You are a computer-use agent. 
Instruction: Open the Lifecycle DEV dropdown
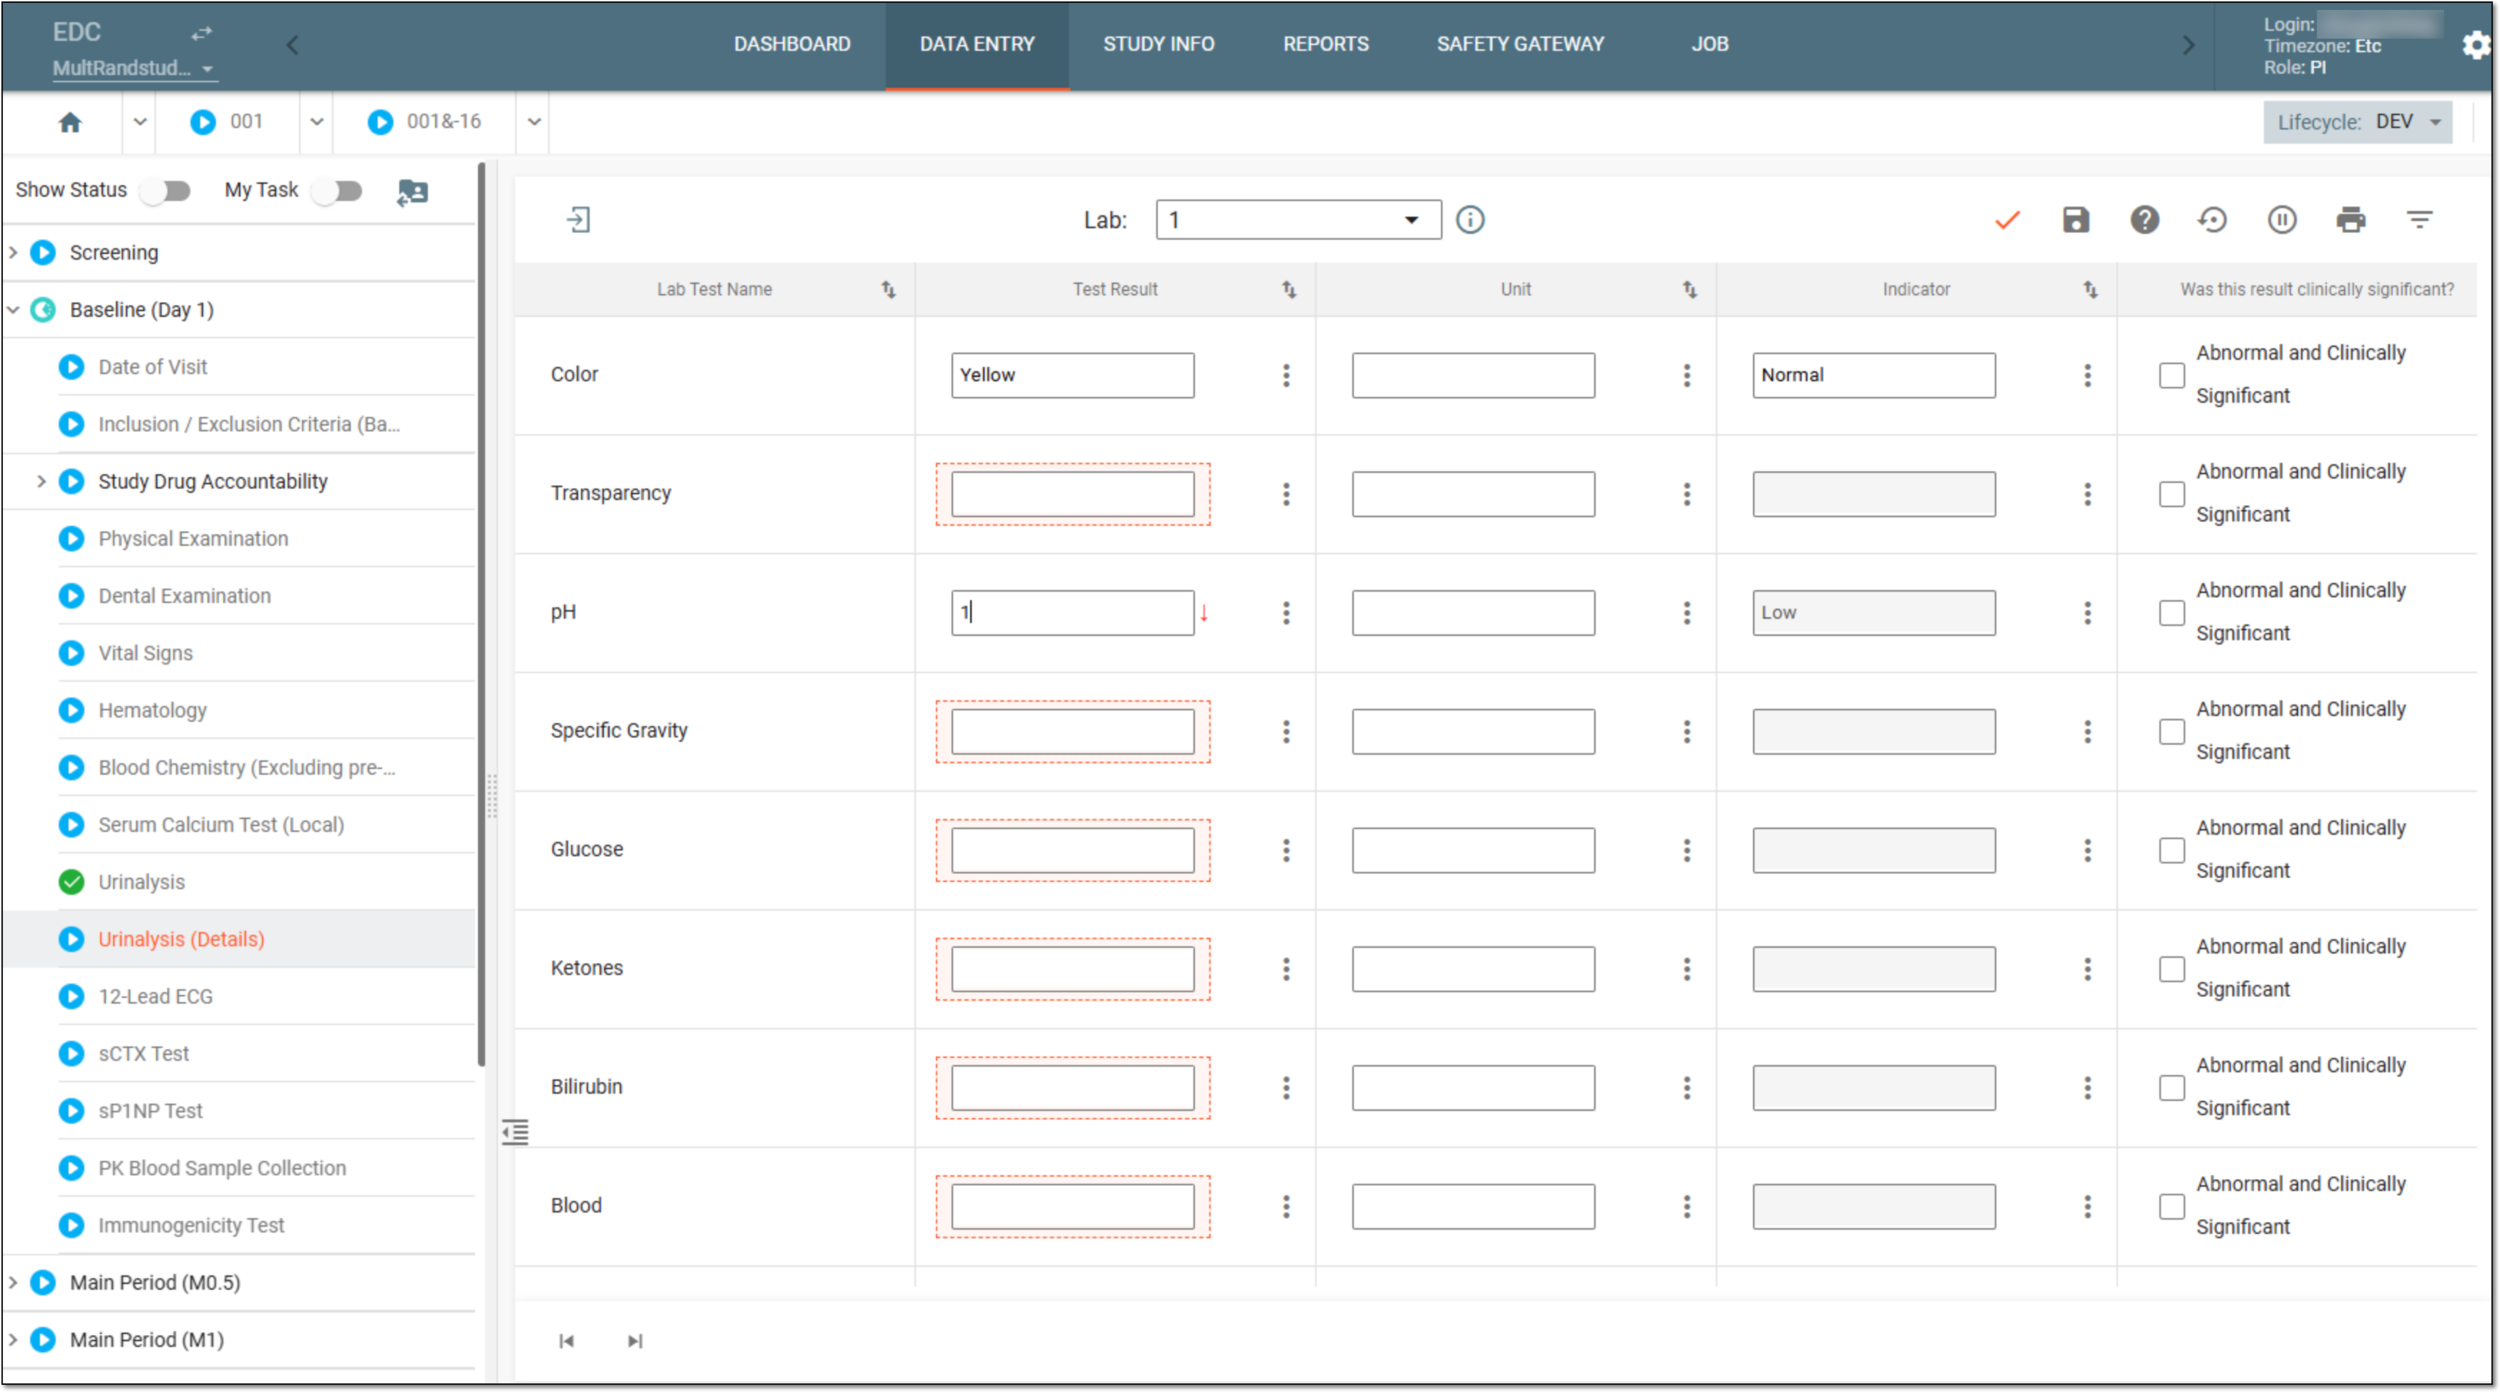2357,122
